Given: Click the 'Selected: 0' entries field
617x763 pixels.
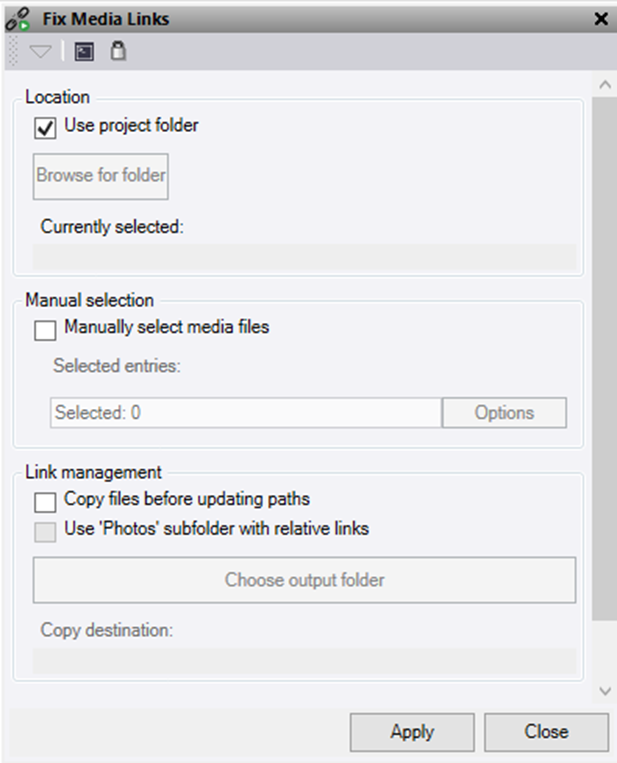Looking at the screenshot, I should (245, 413).
